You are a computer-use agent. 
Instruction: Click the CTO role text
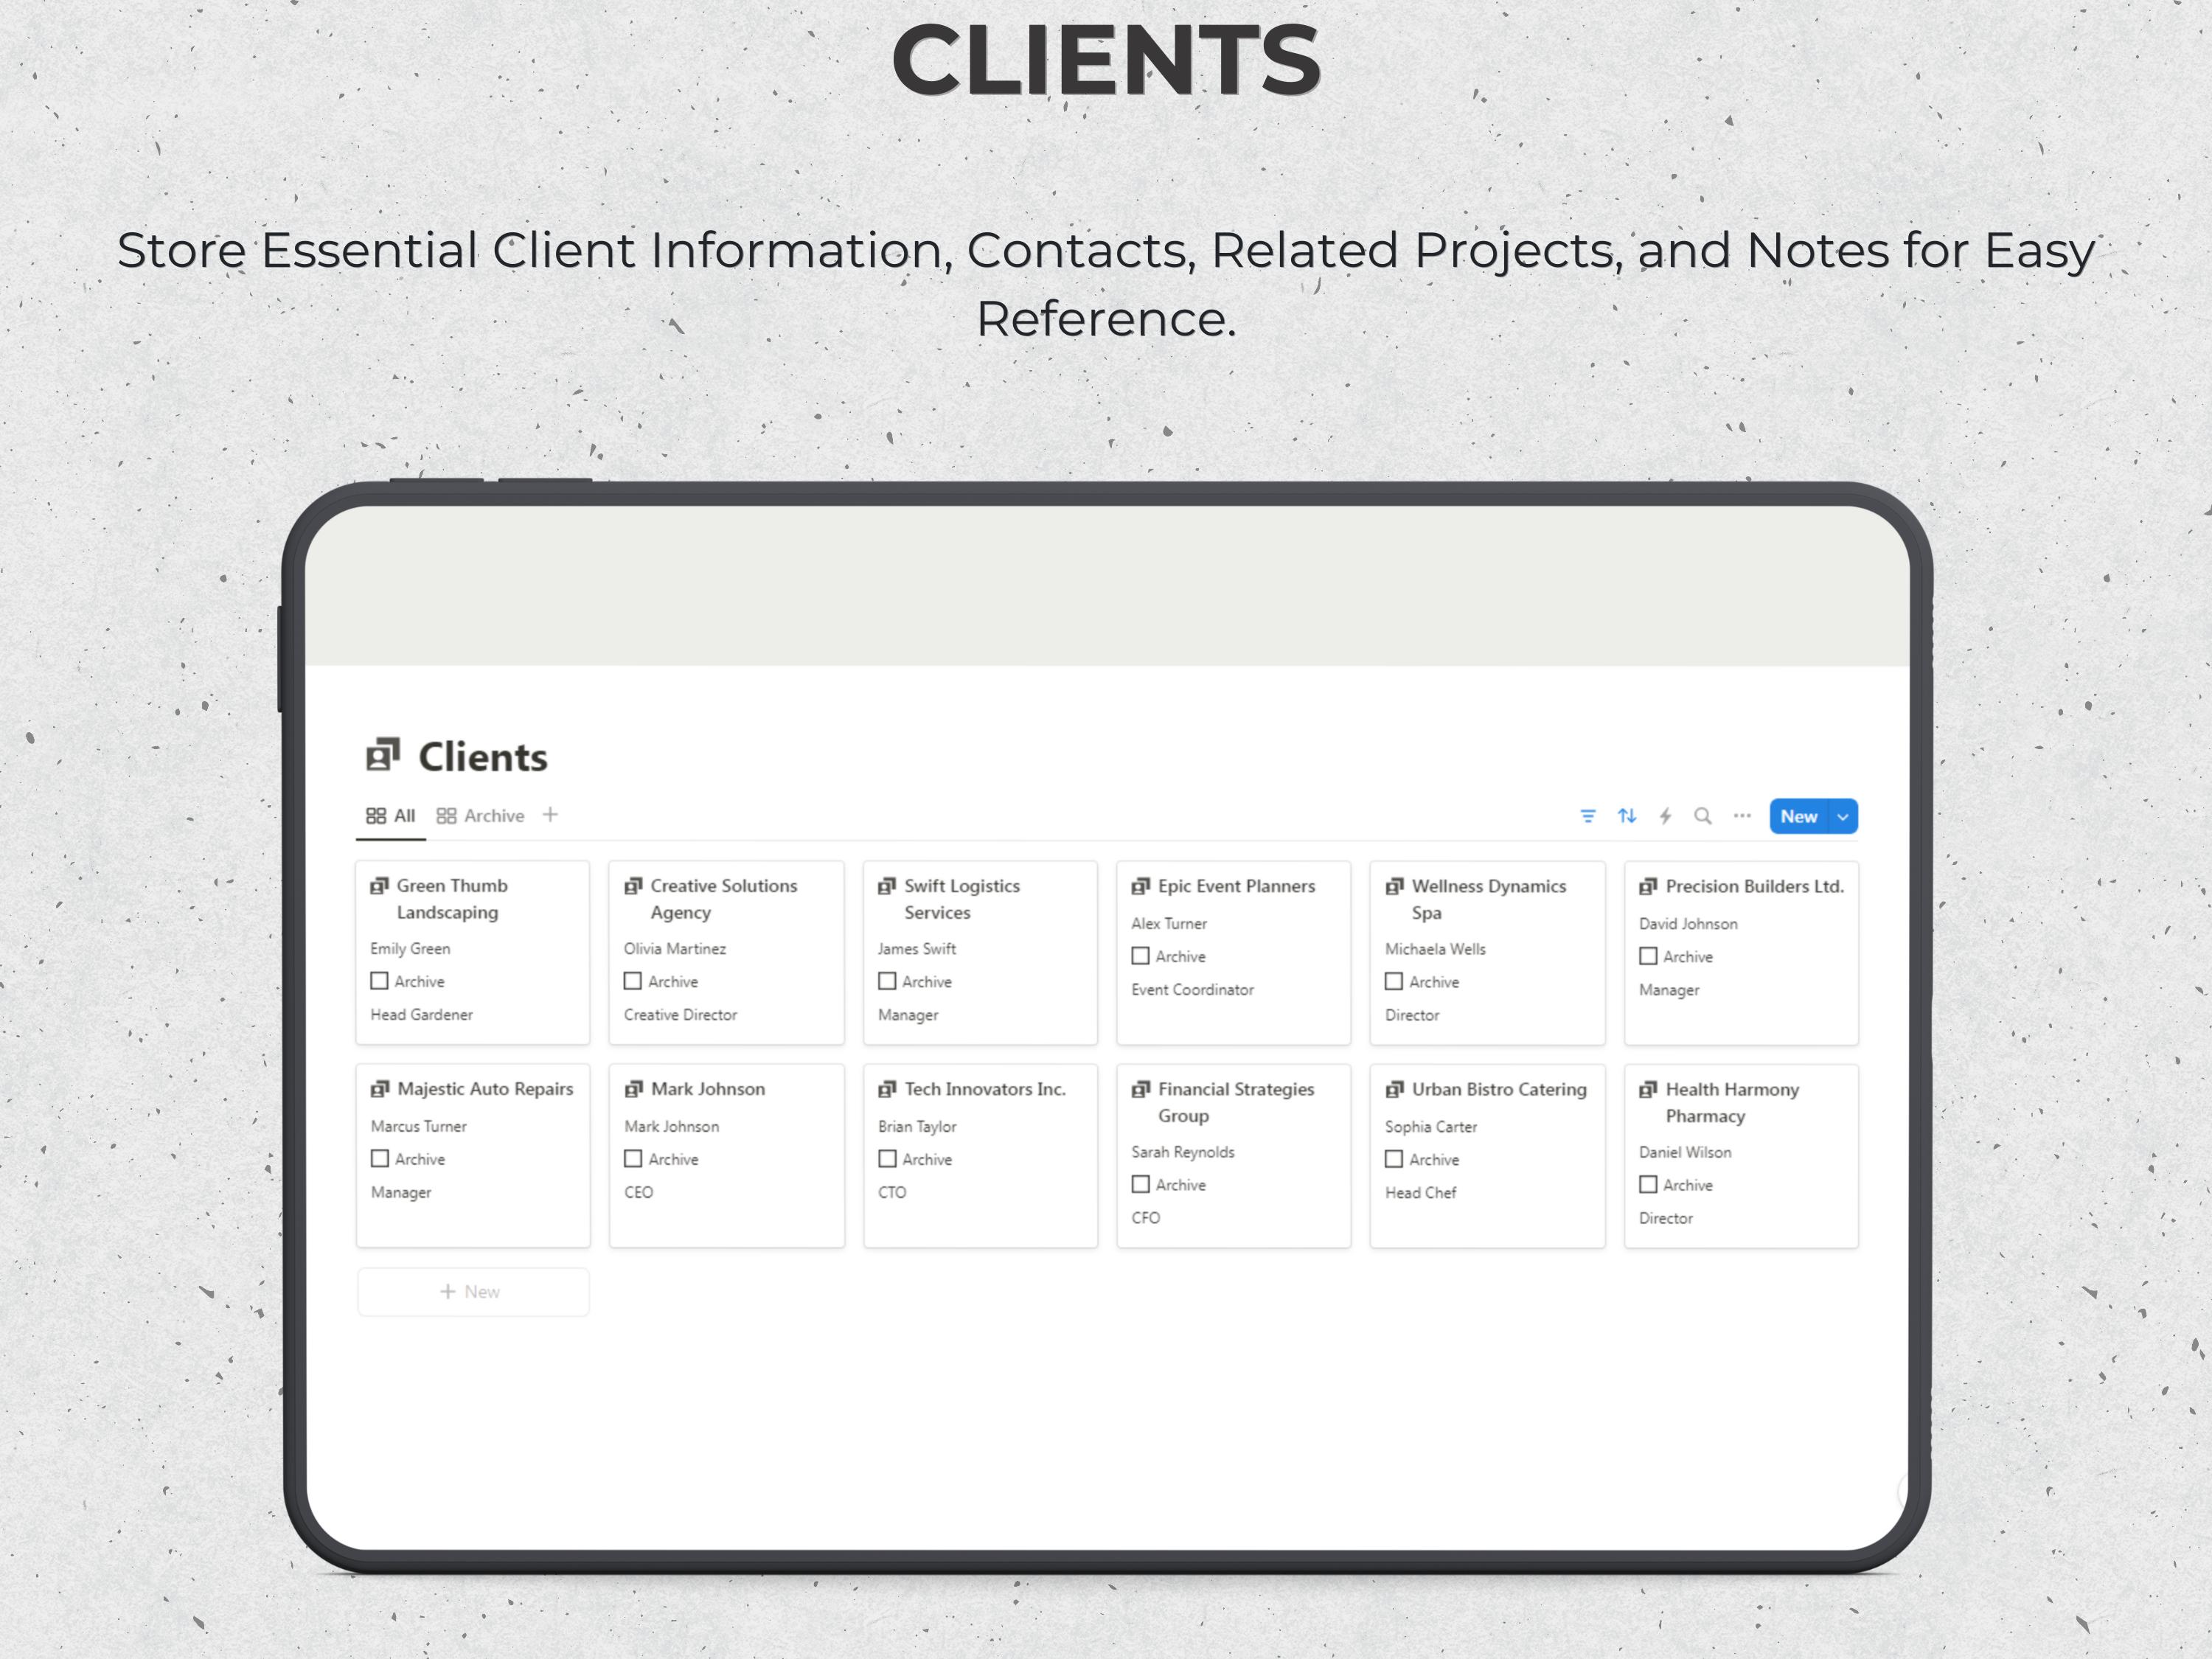892,1192
